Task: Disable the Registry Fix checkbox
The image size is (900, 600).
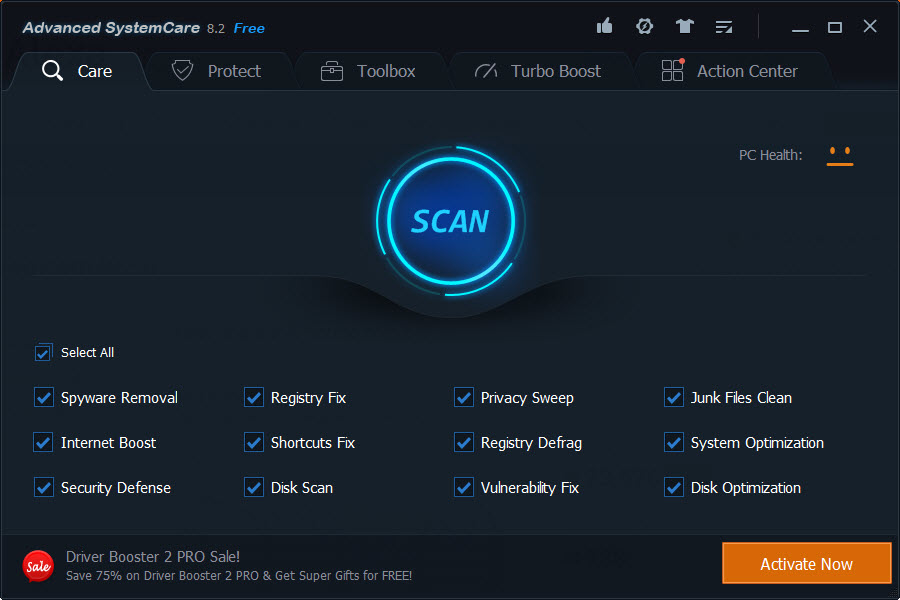Action: coord(254,398)
